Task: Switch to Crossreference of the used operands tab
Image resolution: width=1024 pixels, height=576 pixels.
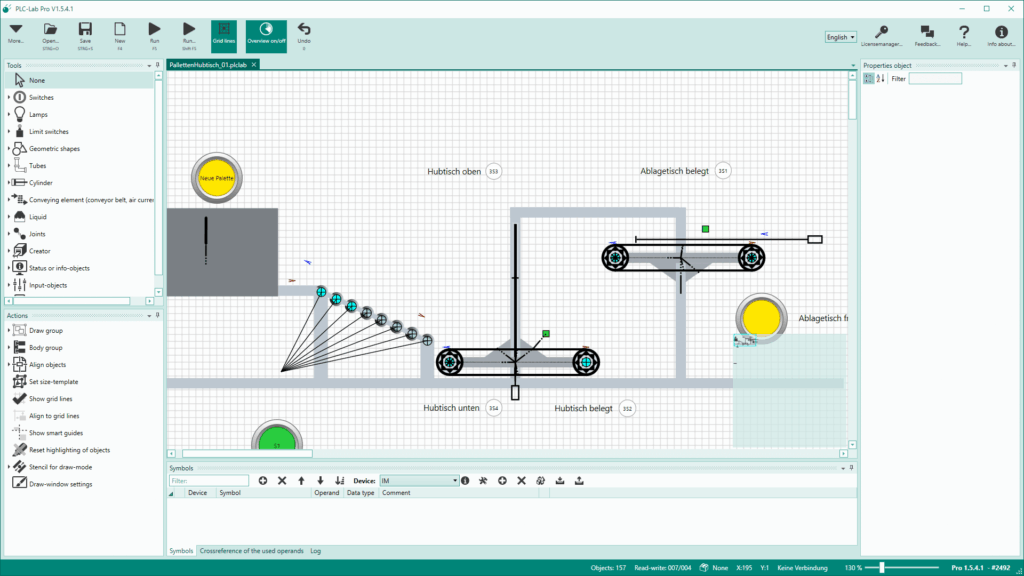Action: click(251, 551)
